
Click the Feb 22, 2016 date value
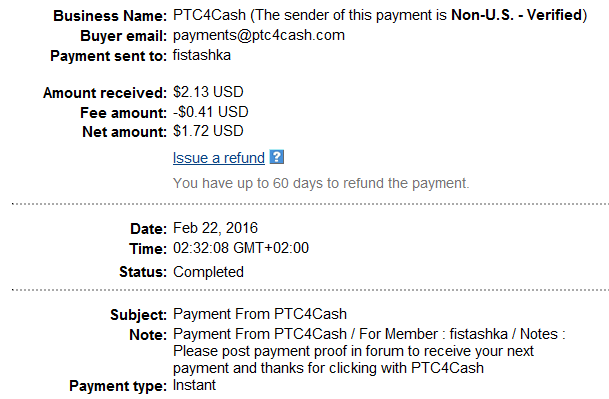pos(215,228)
